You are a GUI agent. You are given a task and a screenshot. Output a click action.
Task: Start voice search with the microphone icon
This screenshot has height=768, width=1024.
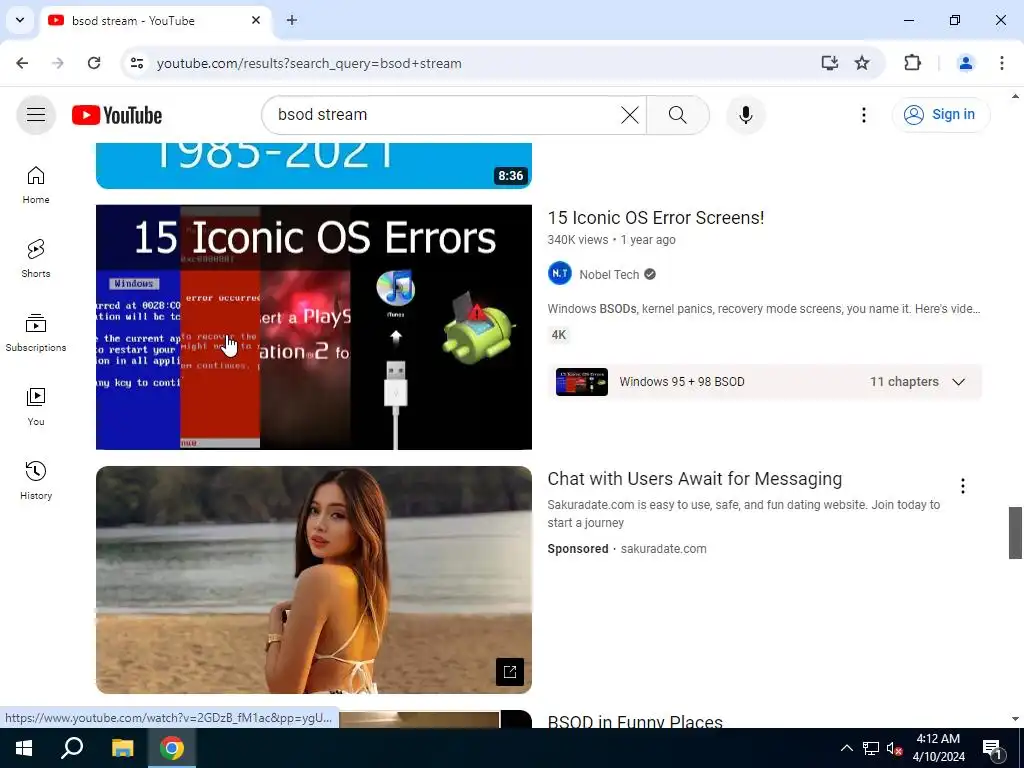746,115
